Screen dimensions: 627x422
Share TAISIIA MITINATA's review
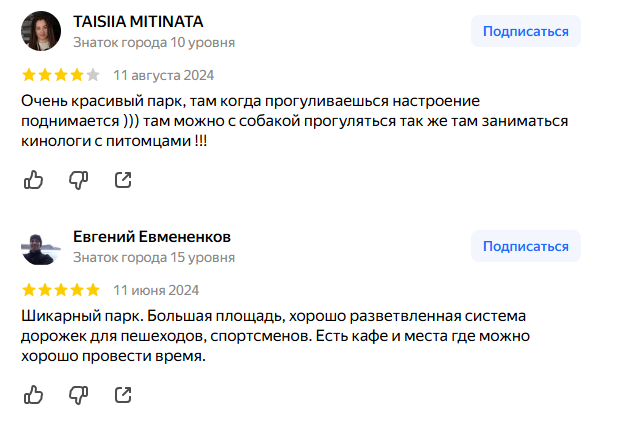pos(123,180)
